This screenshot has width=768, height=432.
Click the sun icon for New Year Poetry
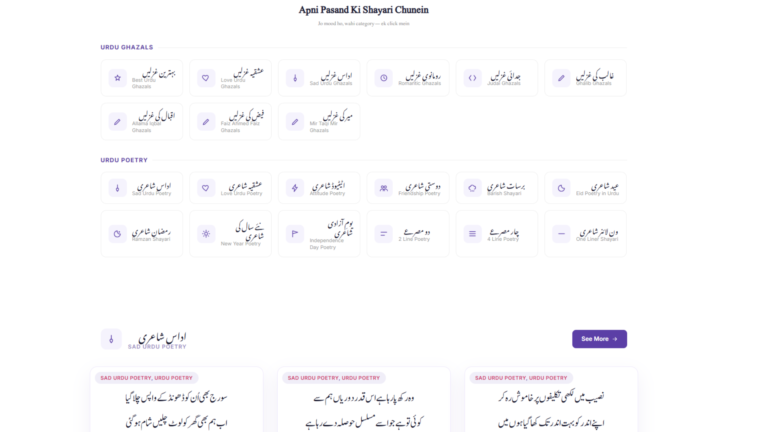(x=206, y=234)
